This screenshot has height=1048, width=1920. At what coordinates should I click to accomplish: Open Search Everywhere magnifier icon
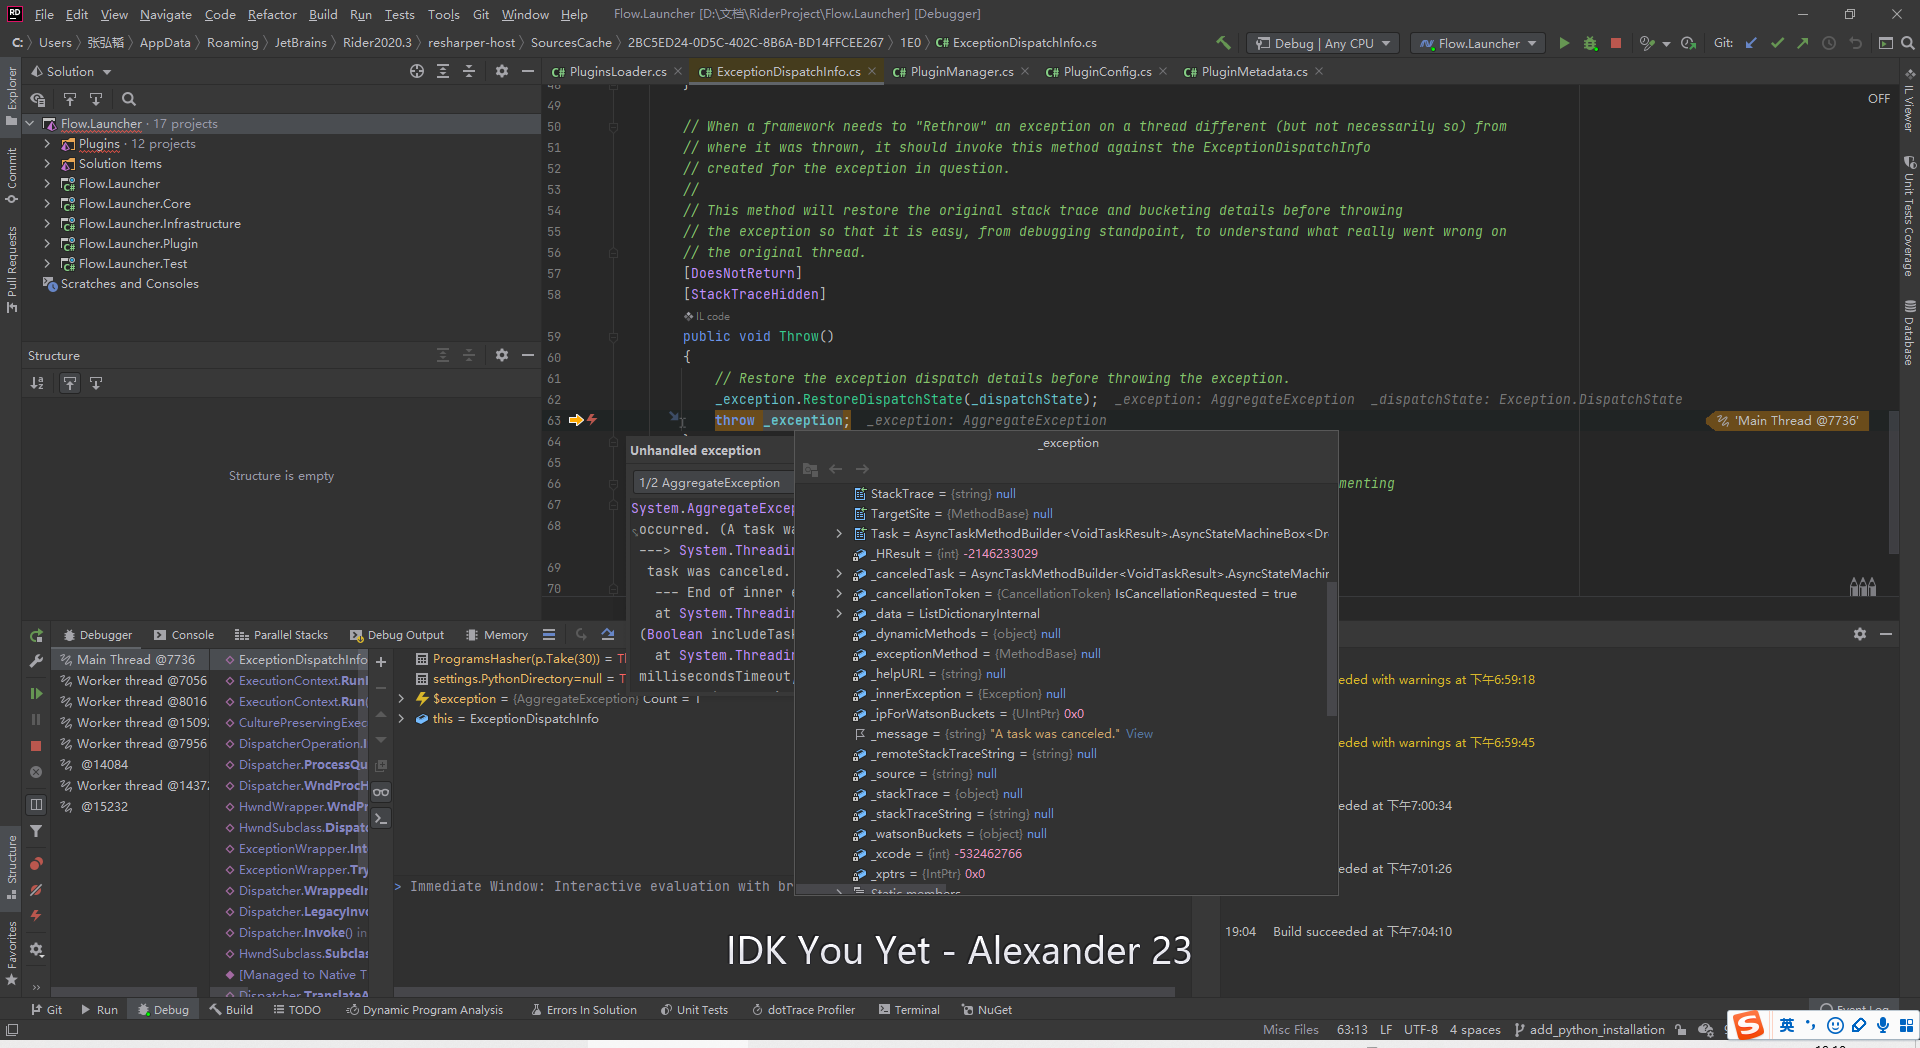[x=1908, y=43]
